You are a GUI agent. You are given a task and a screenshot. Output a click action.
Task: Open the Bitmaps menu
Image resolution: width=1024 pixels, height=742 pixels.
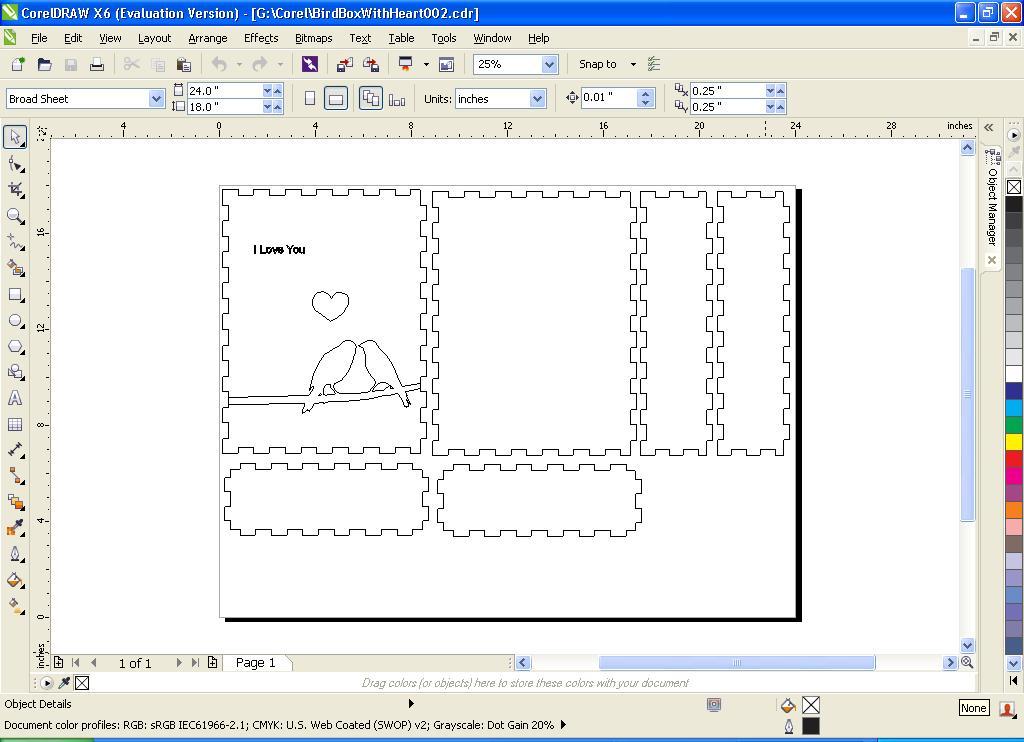(313, 38)
